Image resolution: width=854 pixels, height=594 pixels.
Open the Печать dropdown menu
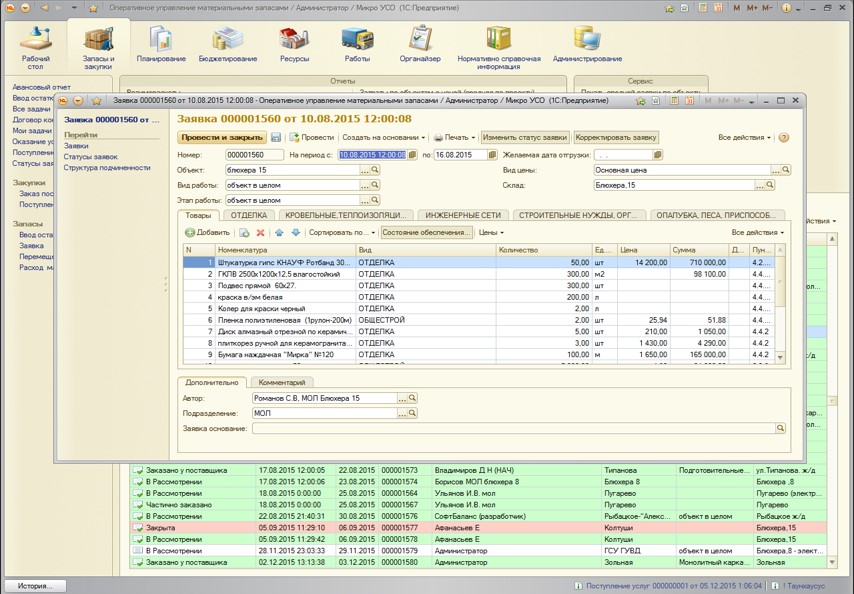(x=454, y=138)
